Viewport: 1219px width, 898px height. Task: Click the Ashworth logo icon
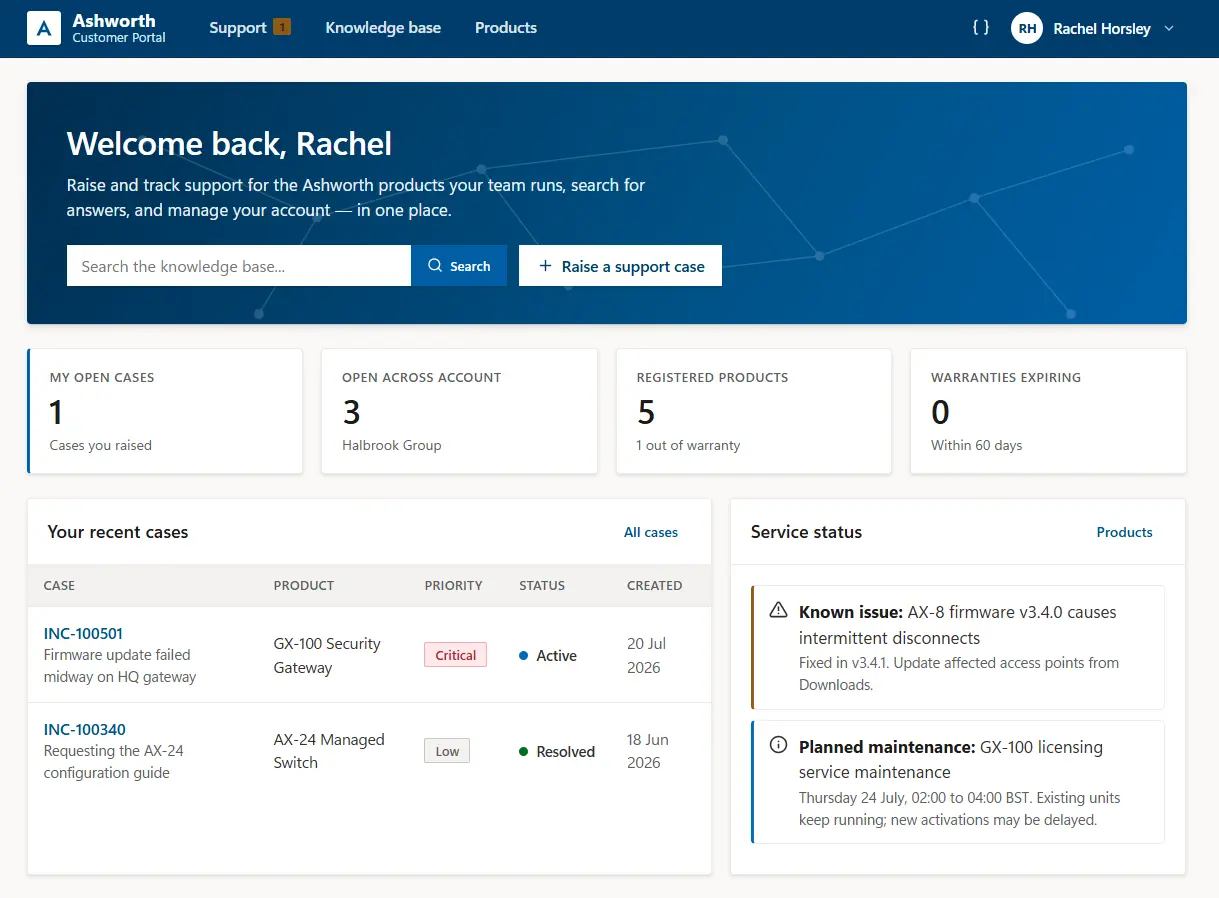click(44, 28)
